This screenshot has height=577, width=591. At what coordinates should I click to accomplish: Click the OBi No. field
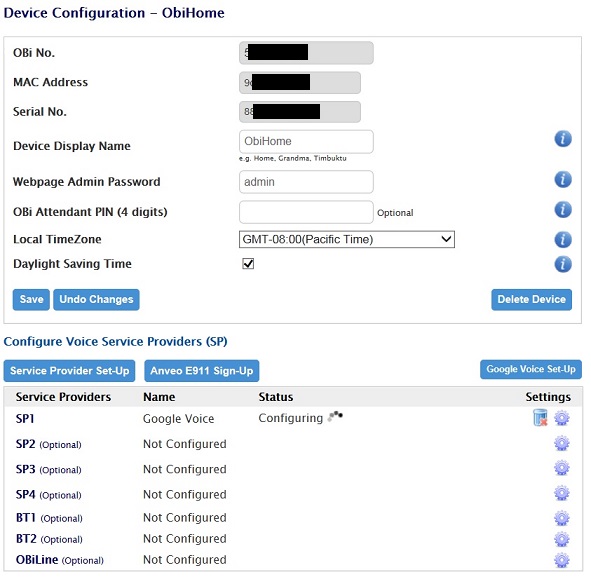pyautogui.click(x=306, y=53)
